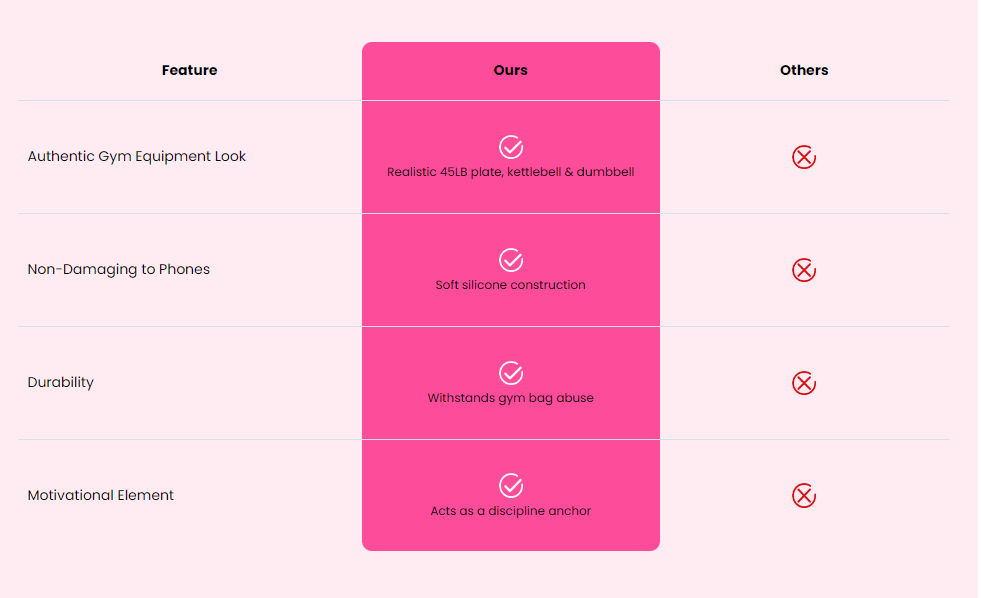Image resolution: width=981 pixels, height=598 pixels.
Task: Click the Realistic 45LB plate description text
Action: pos(511,172)
